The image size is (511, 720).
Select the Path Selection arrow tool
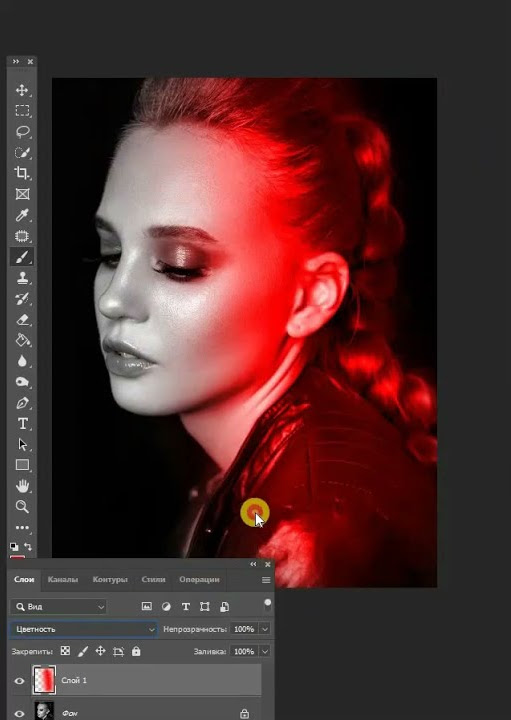click(22, 444)
